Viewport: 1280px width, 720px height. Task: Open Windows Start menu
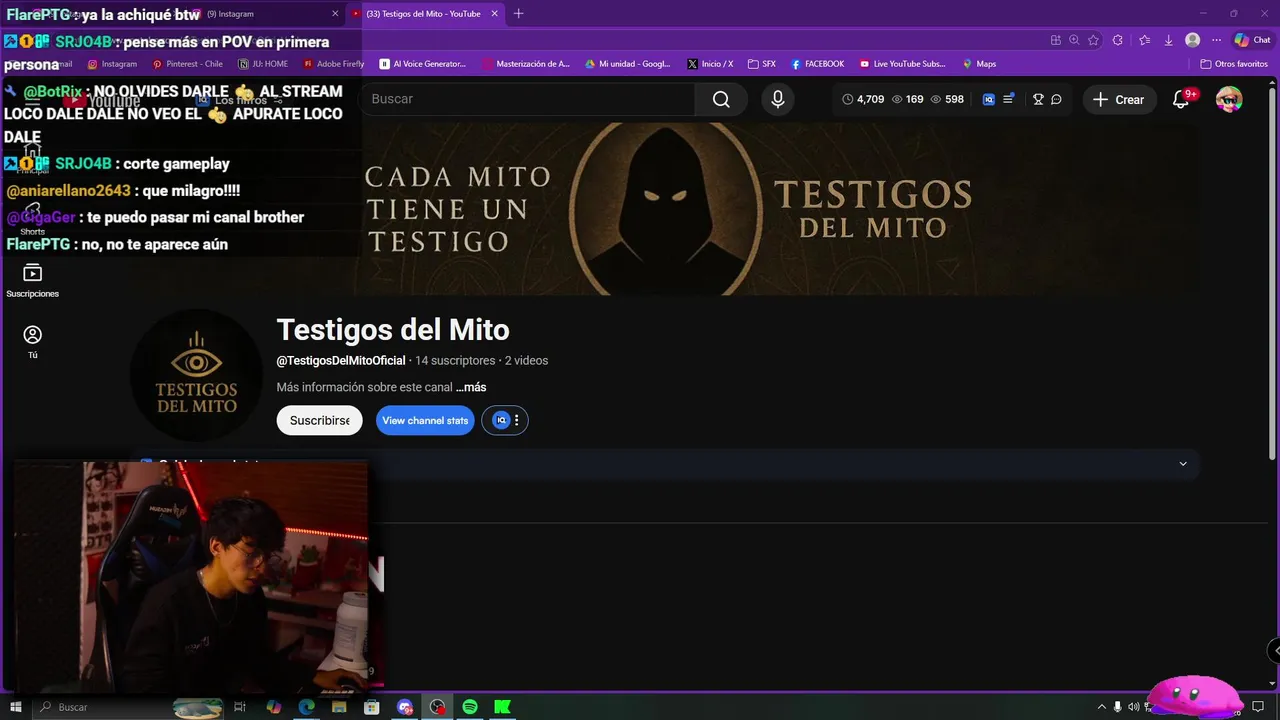[x=15, y=707]
